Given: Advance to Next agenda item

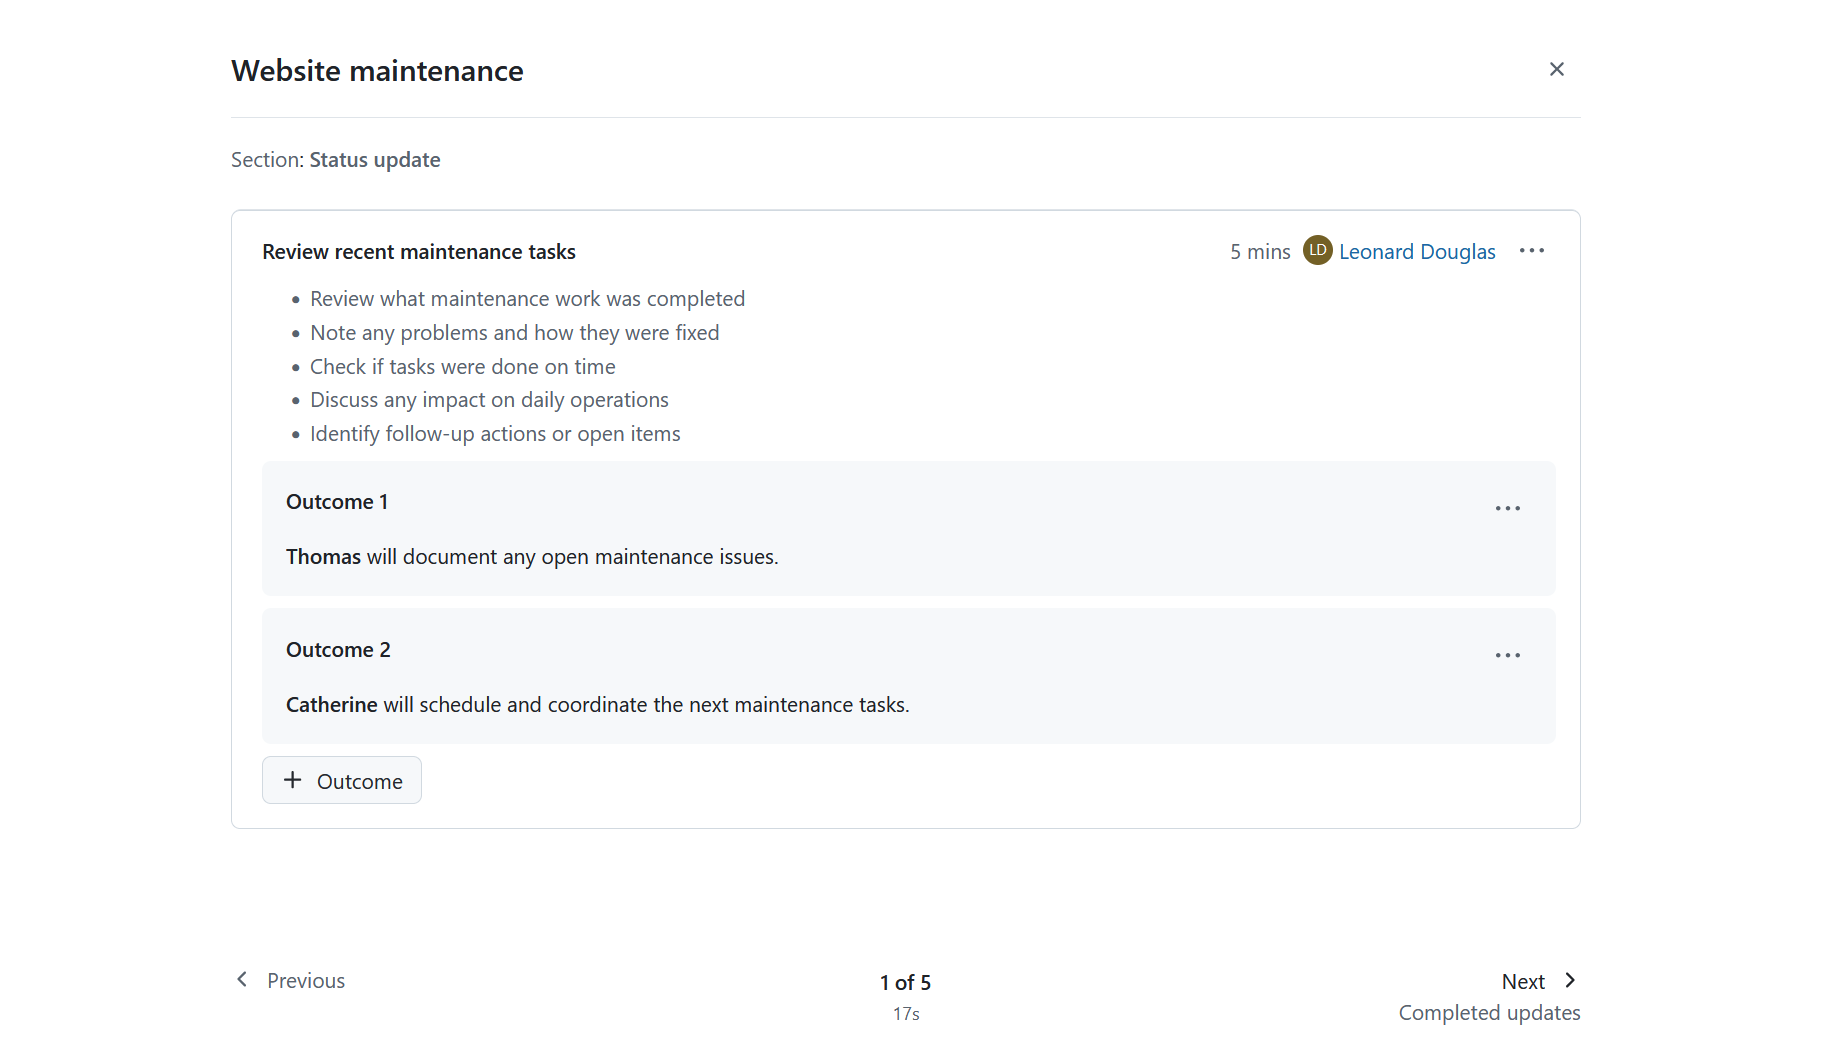Looking at the screenshot, I should coord(1523,981).
